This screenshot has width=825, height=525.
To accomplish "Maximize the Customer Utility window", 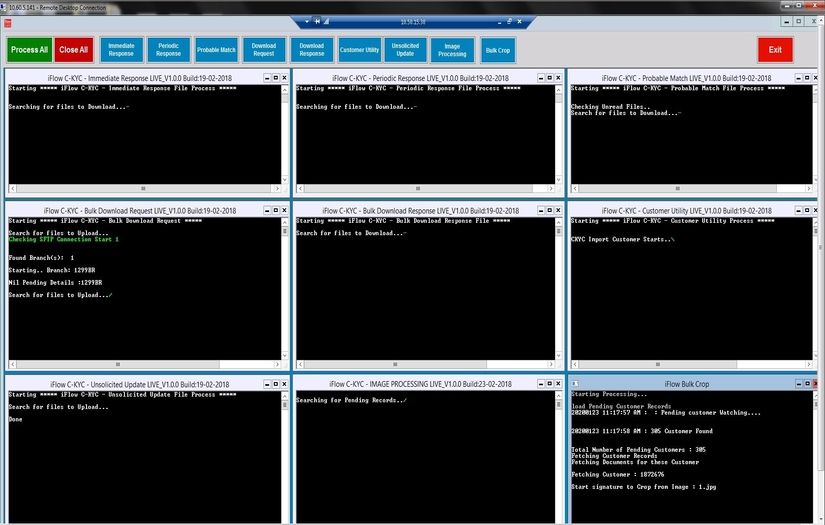I will tap(807, 210).
